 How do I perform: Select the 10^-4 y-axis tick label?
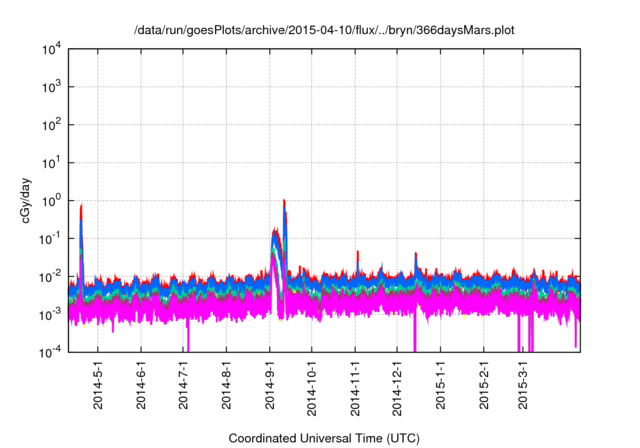(x=51, y=352)
